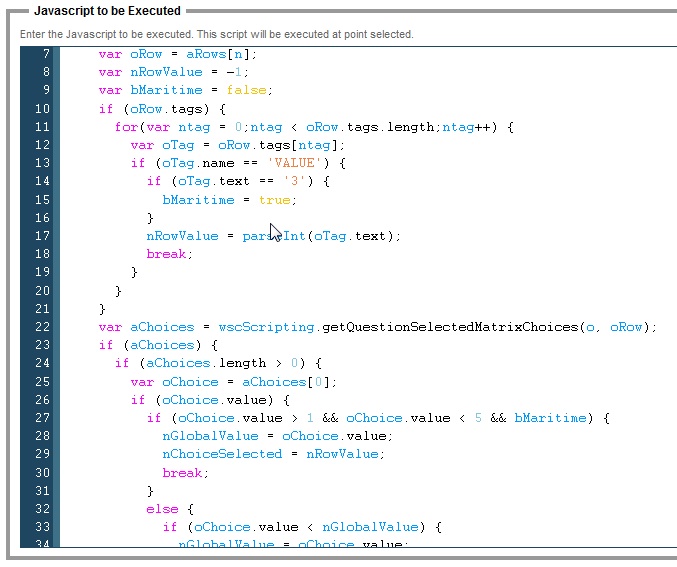Click the 'Javascript to be Executed' heading
Image resolution: width=677 pixels, height=567 pixels.
pyautogui.click(x=107, y=11)
